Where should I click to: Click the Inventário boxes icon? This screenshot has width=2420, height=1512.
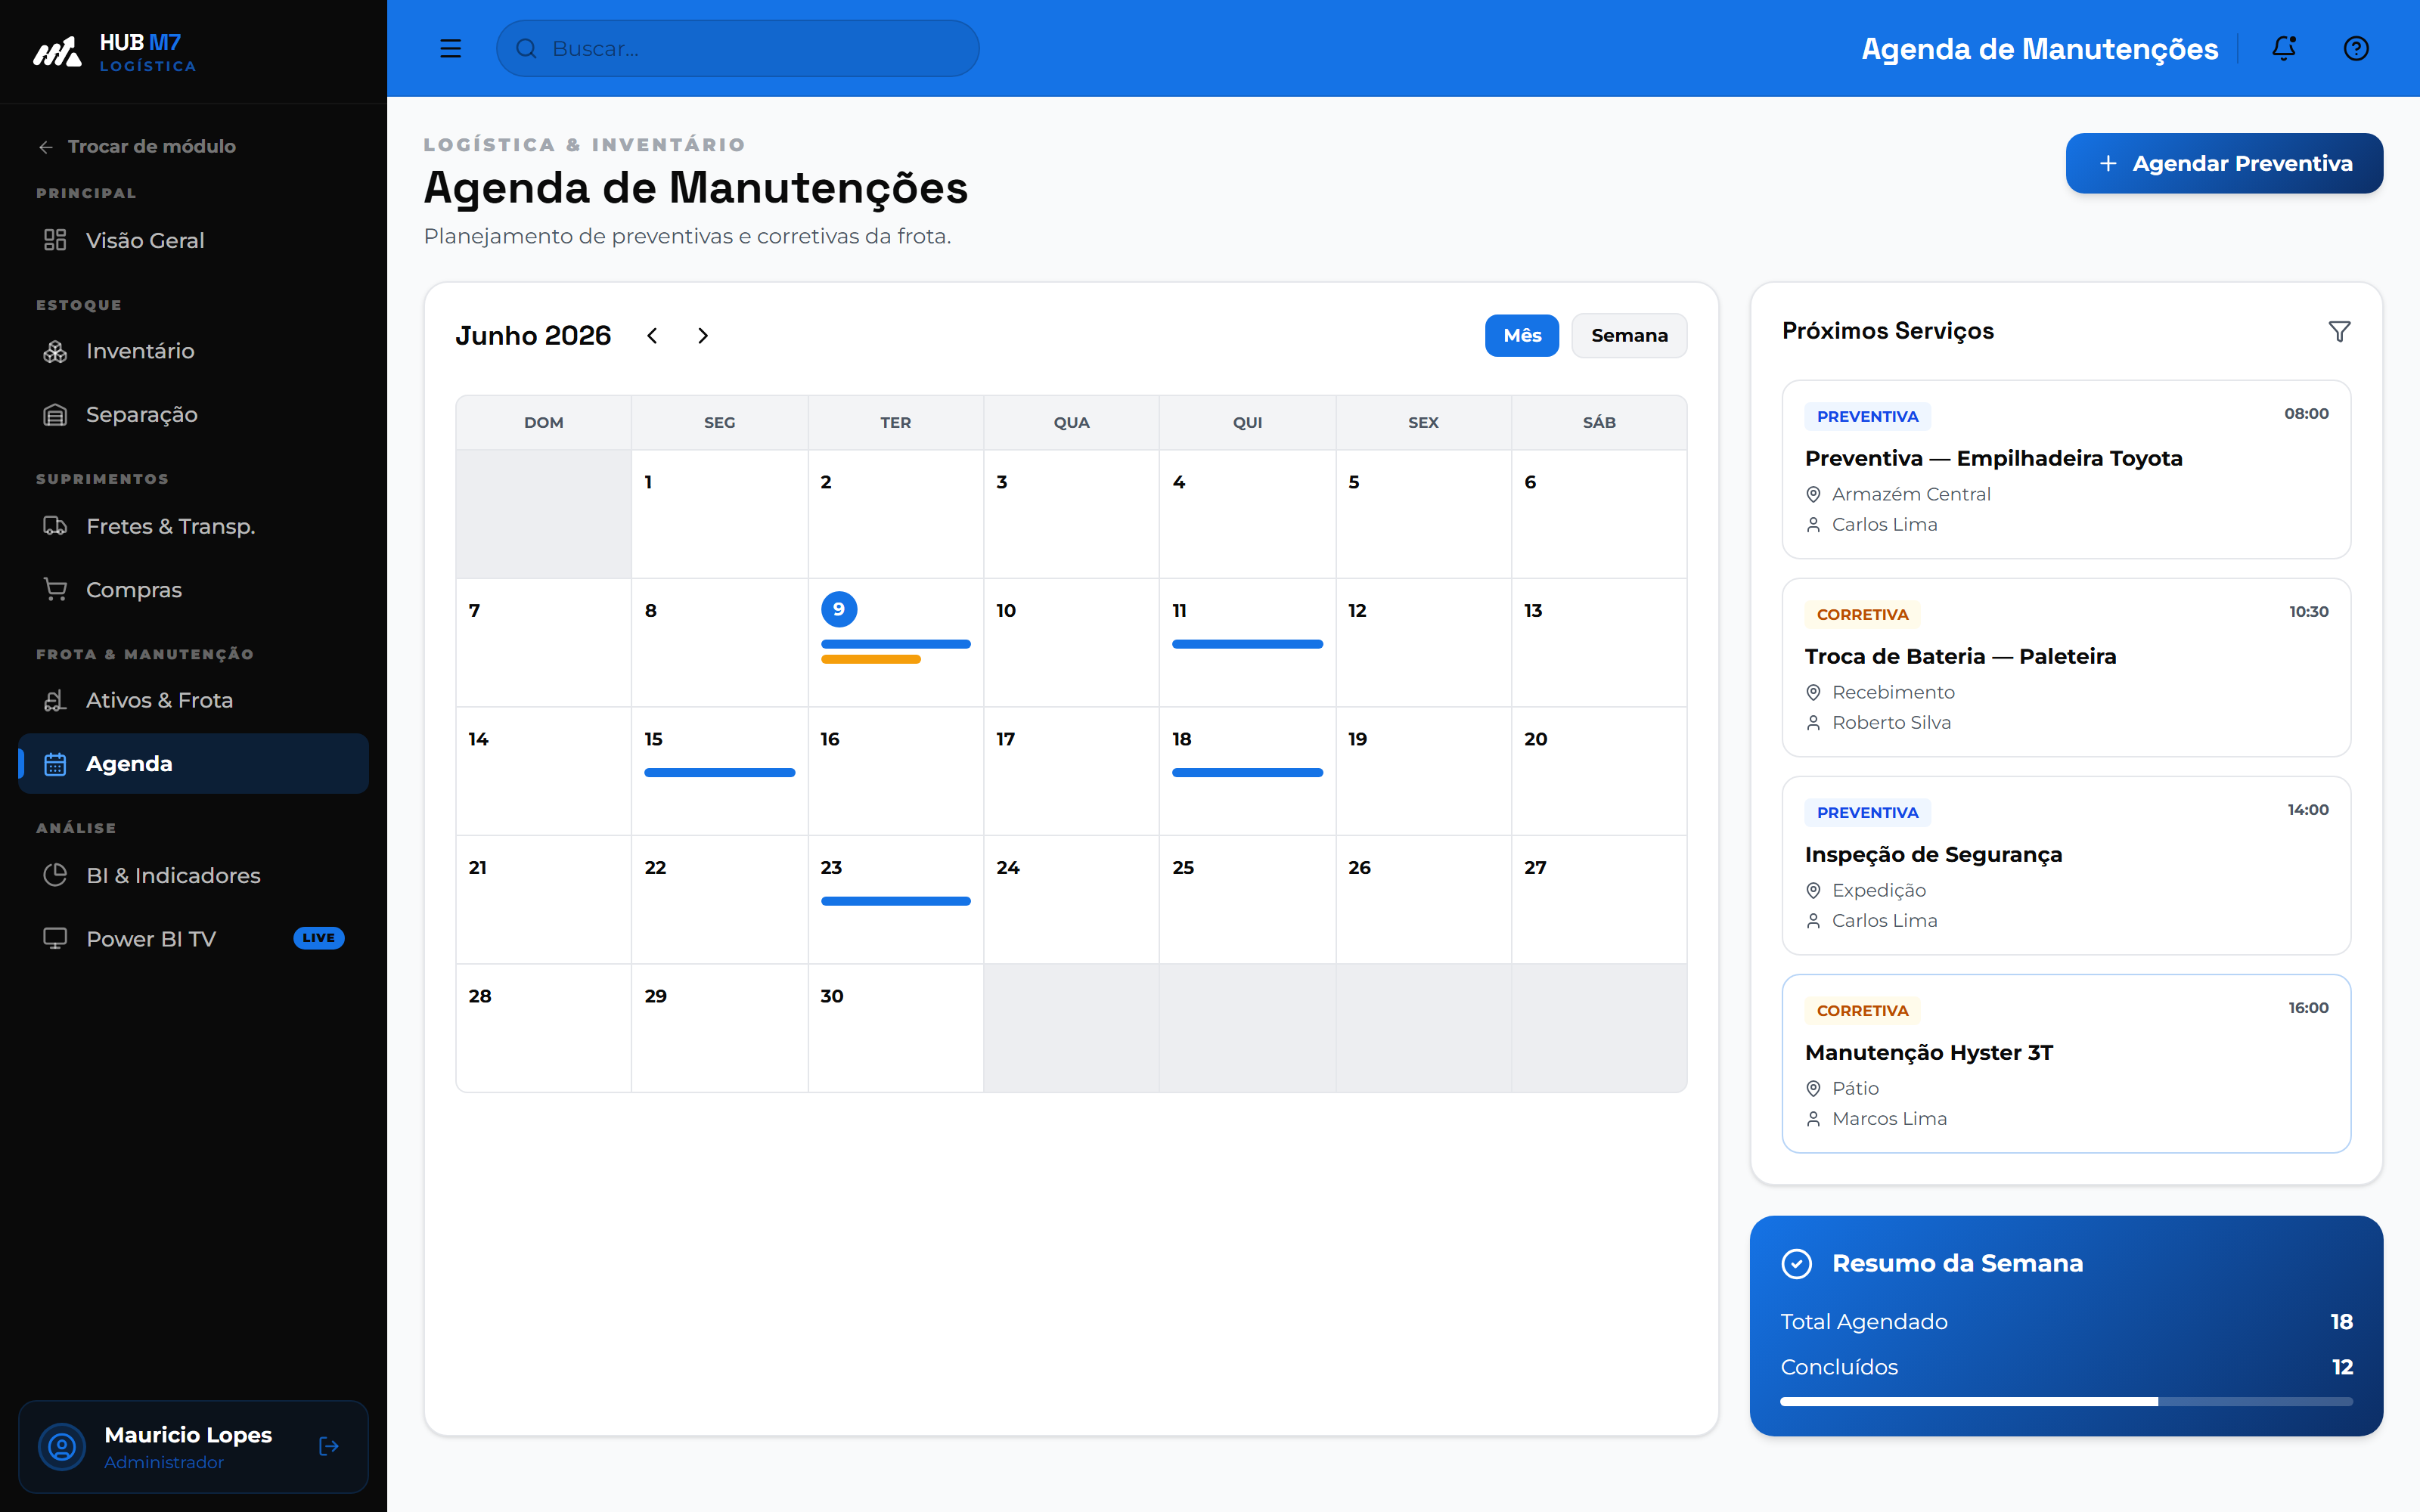(55, 351)
